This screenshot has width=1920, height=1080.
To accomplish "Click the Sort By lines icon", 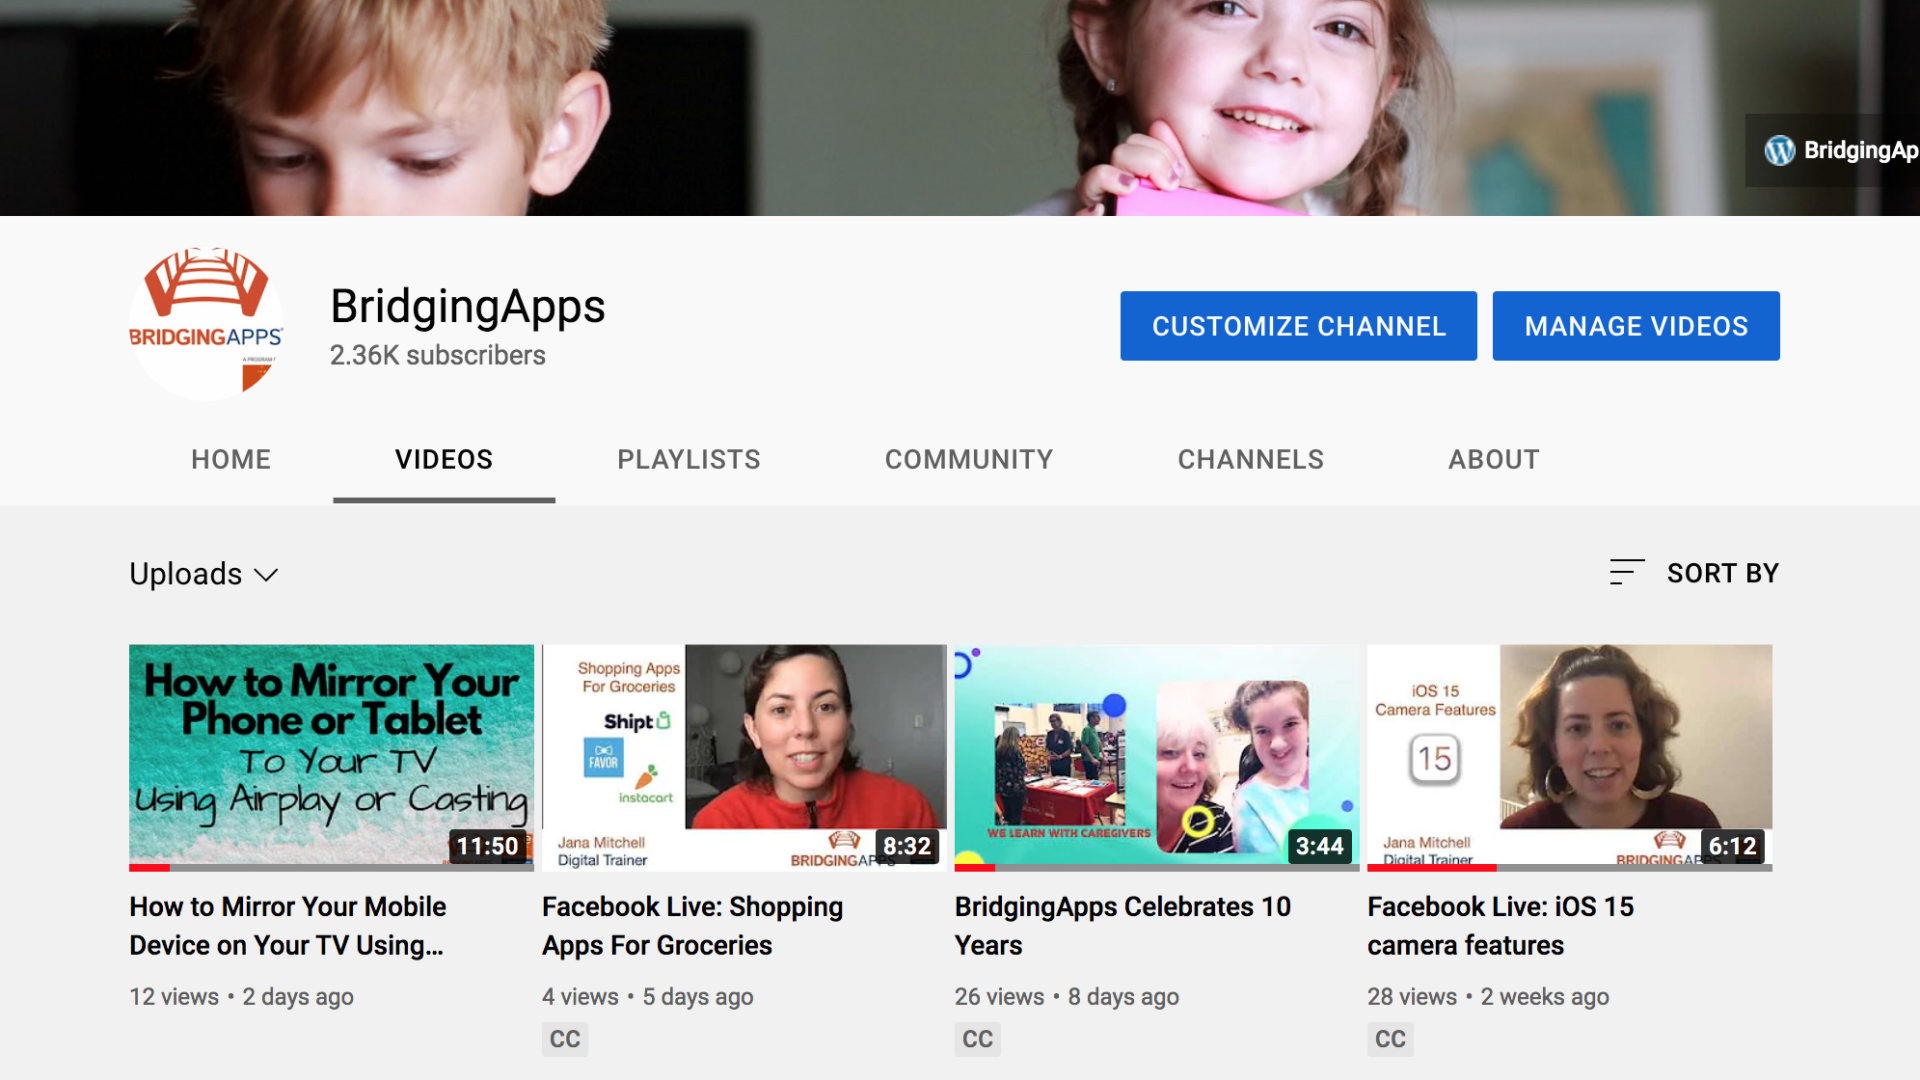I will click(x=1627, y=572).
